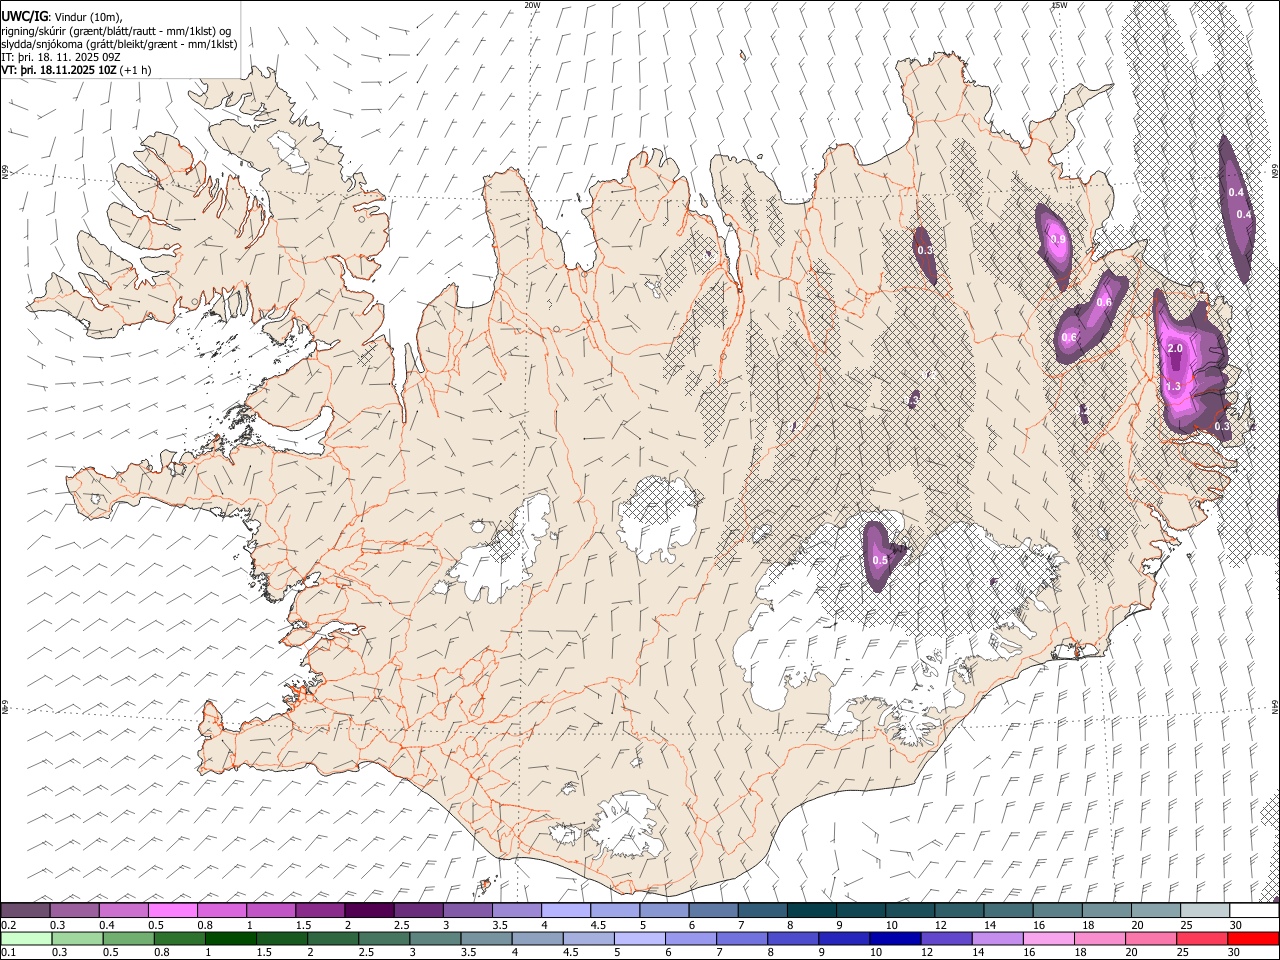Select the bright red swatch after 30 on rain scale
1280x960 pixels.
click(1252, 938)
